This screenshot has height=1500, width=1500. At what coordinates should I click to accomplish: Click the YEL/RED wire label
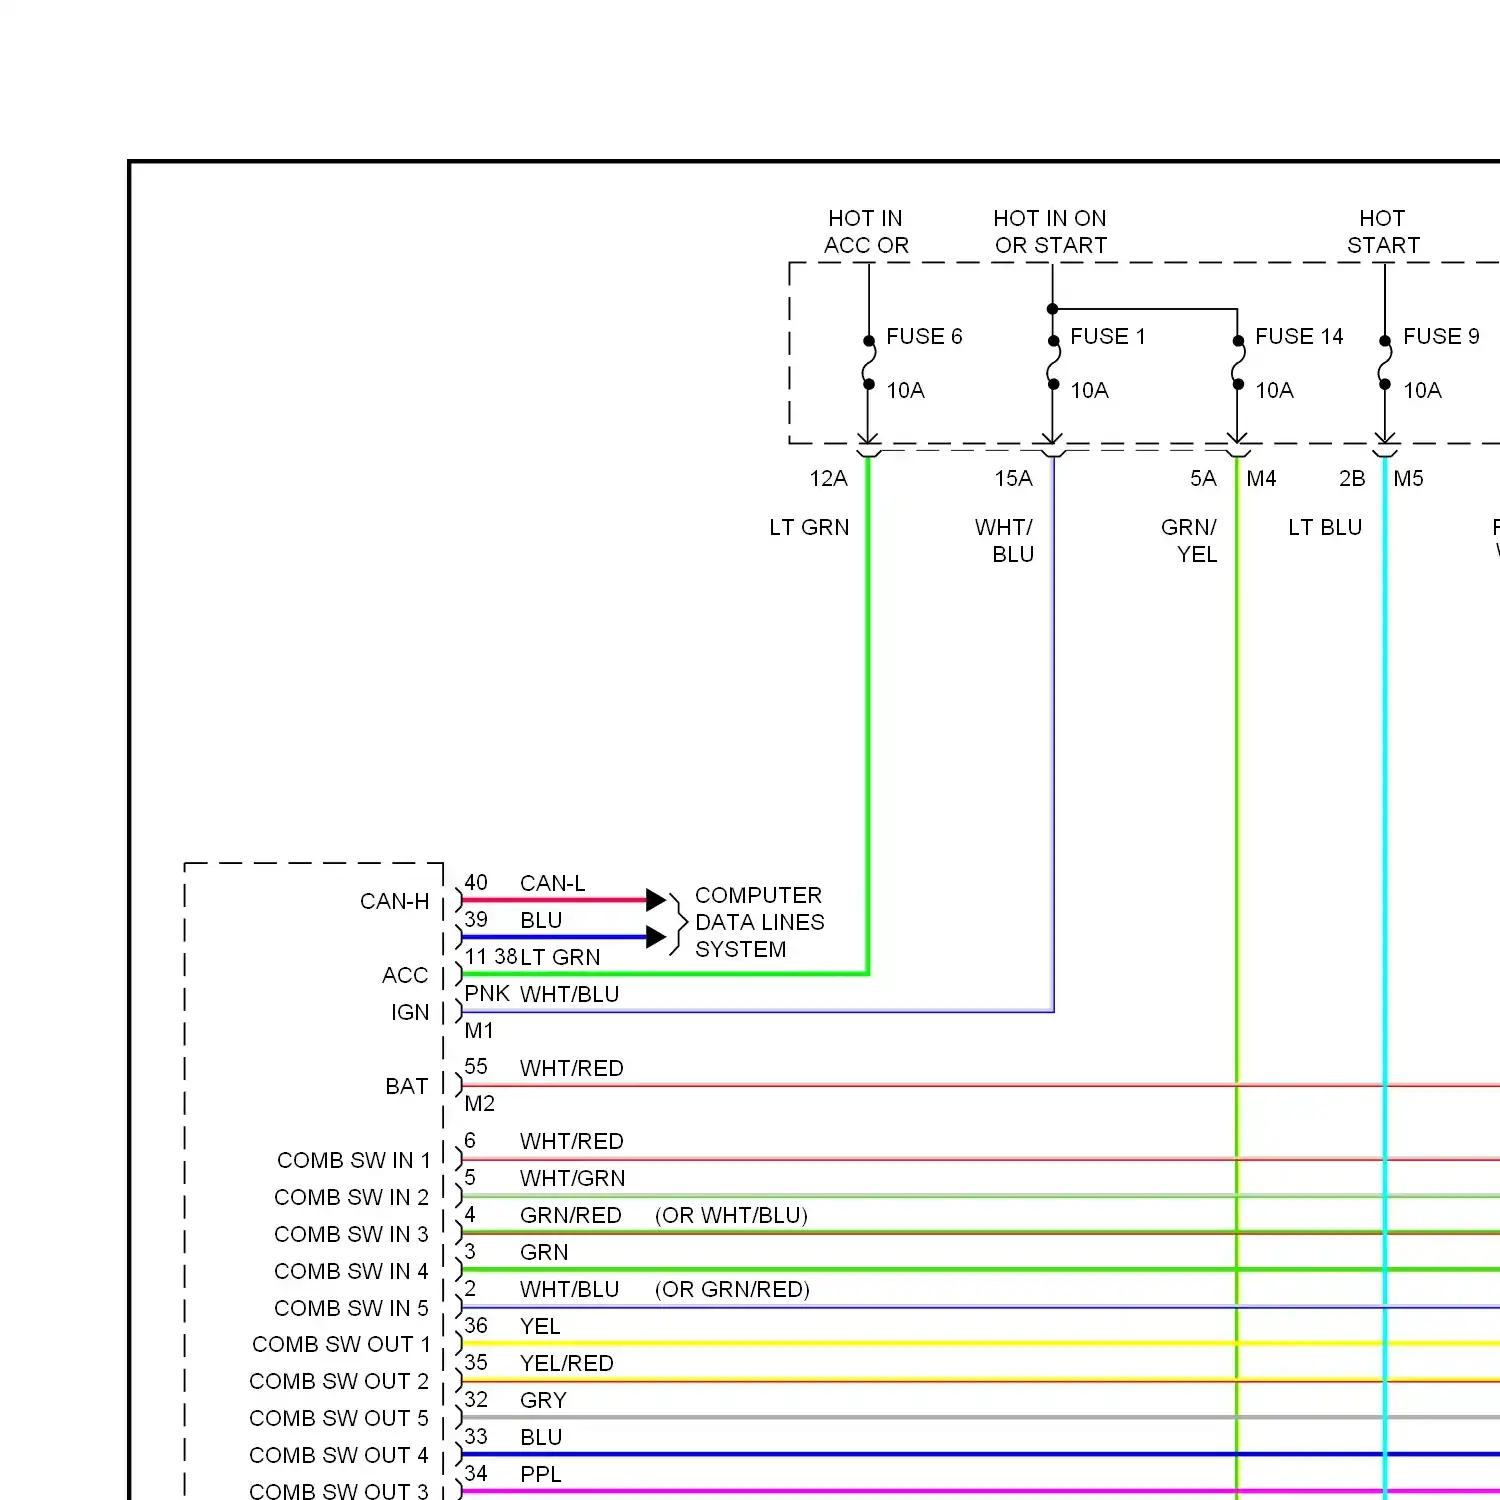(567, 1363)
